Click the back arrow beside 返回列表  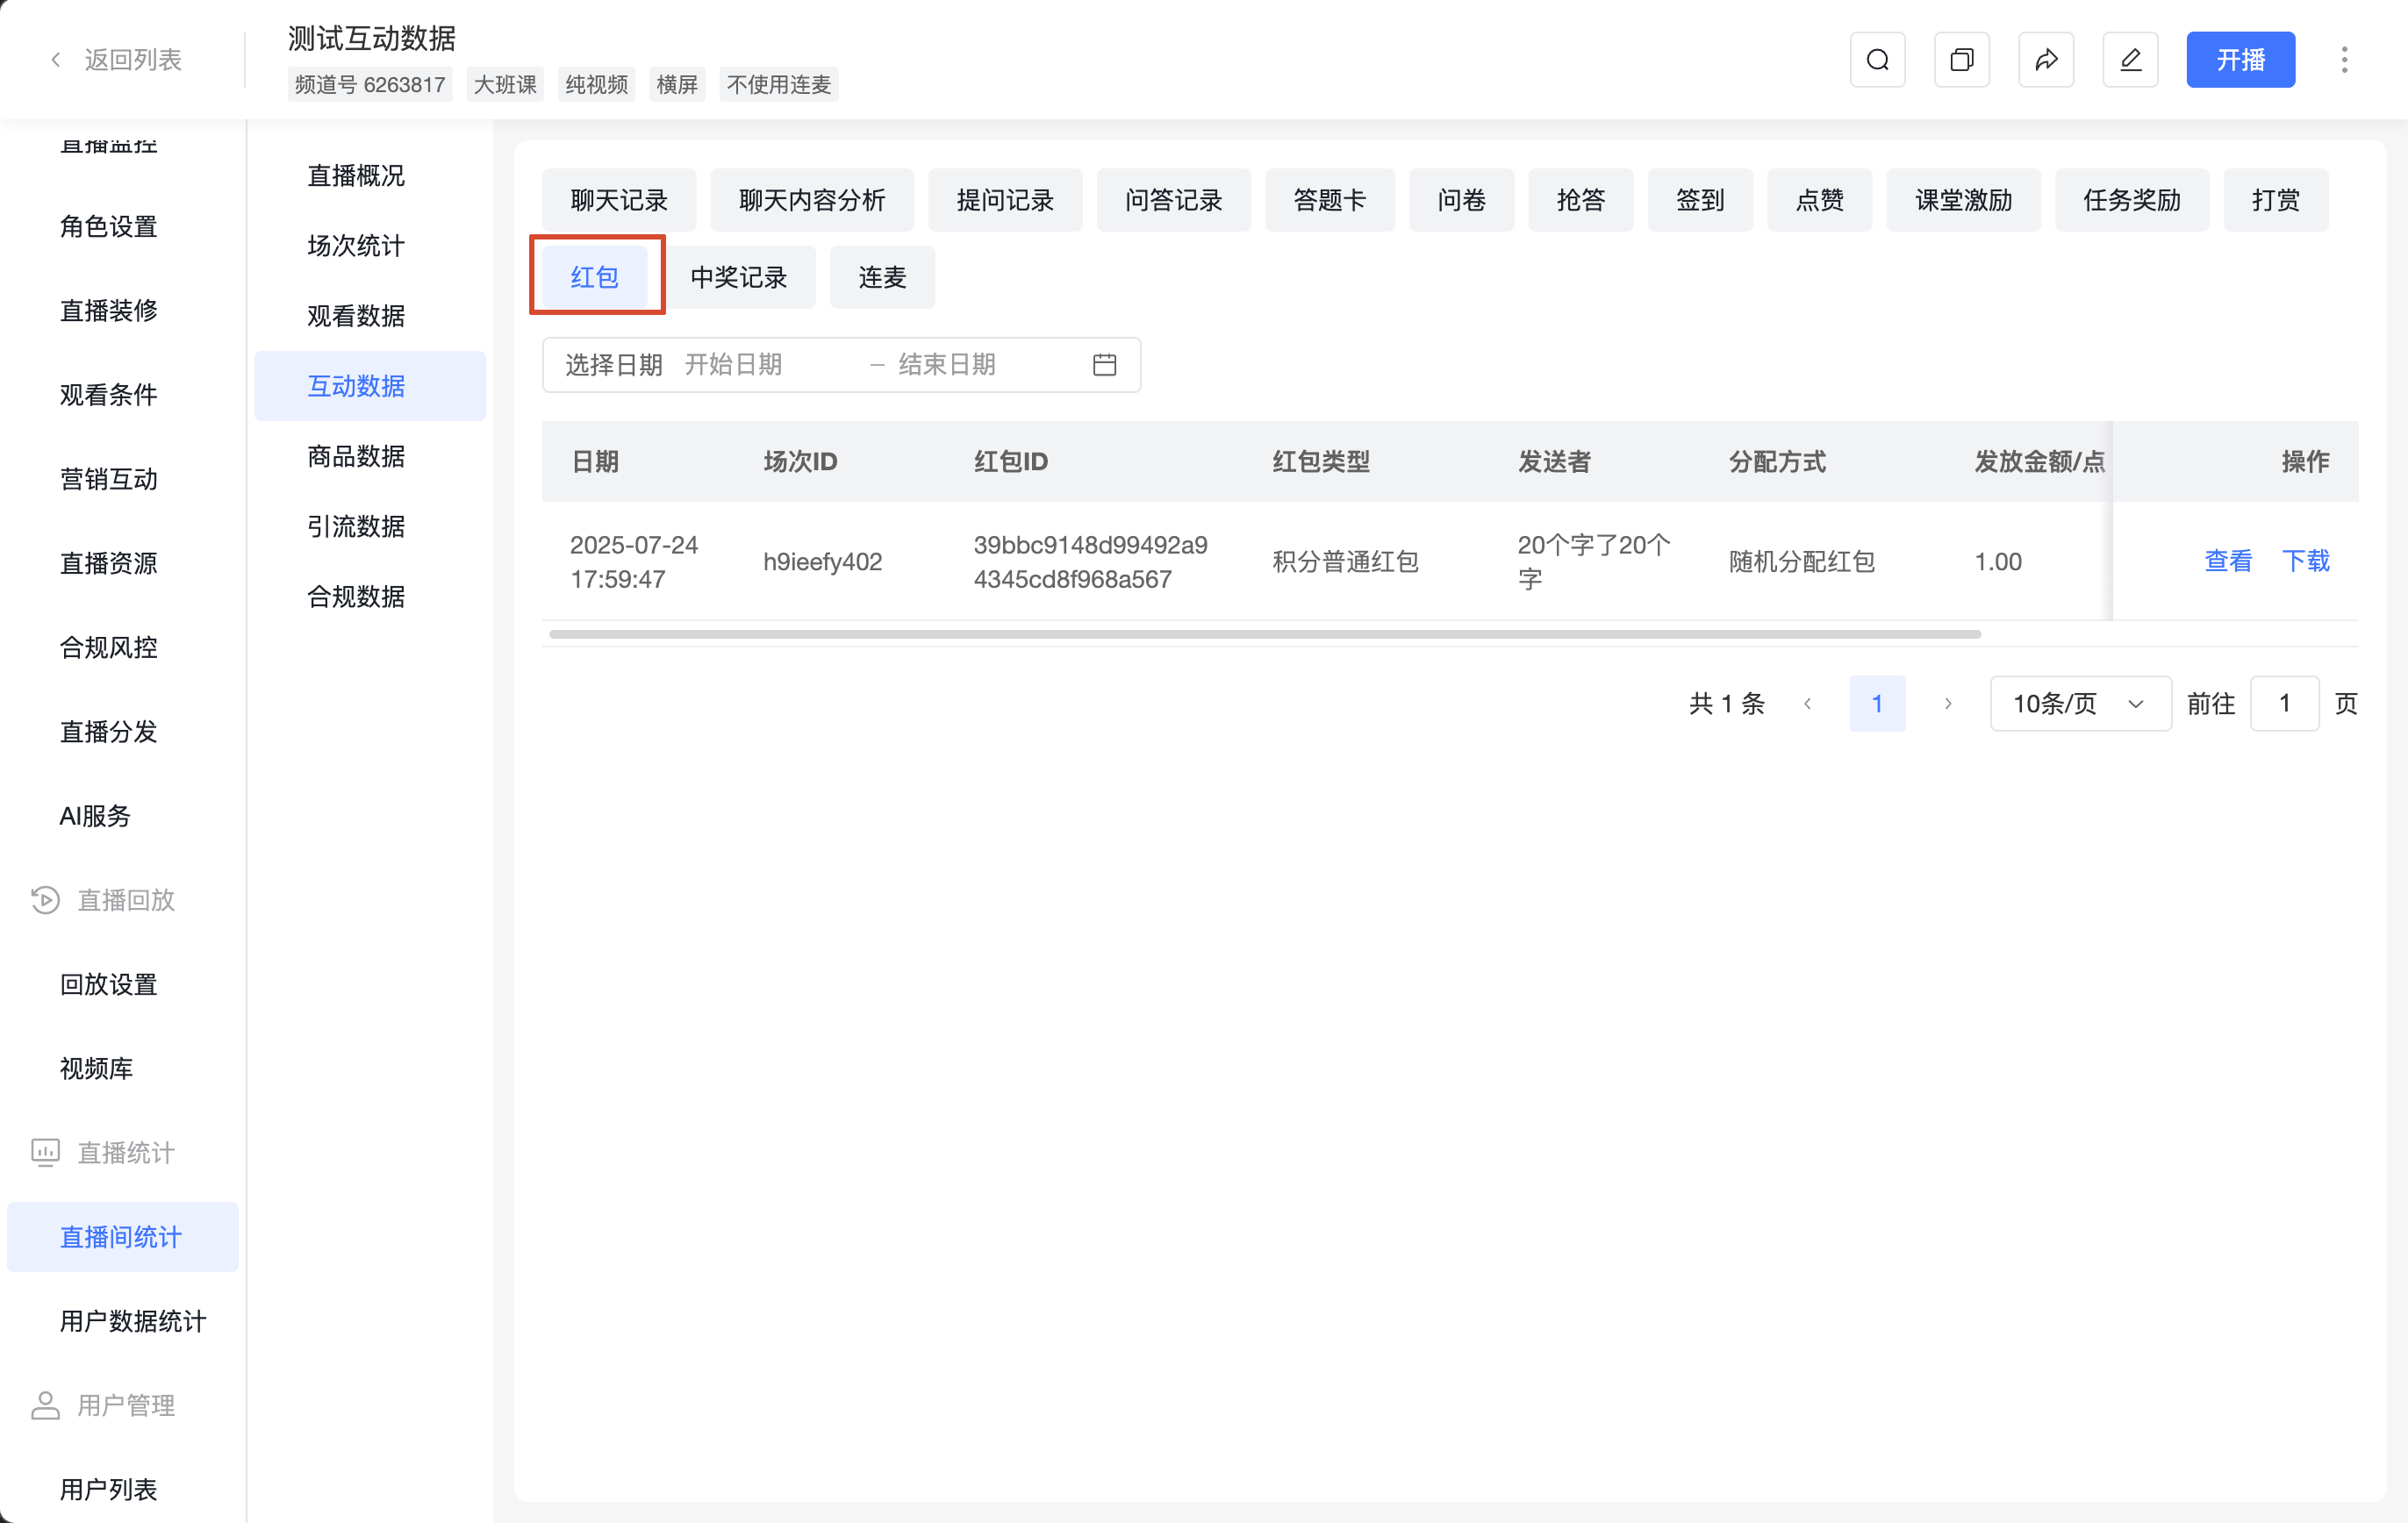[x=56, y=60]
